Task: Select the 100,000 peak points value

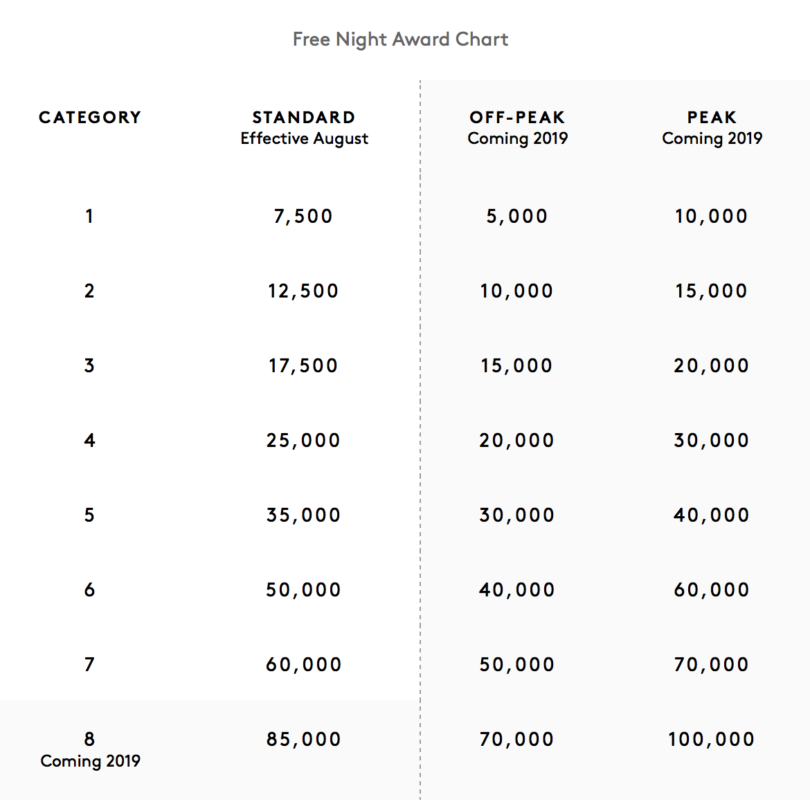Action: (711, 740)
